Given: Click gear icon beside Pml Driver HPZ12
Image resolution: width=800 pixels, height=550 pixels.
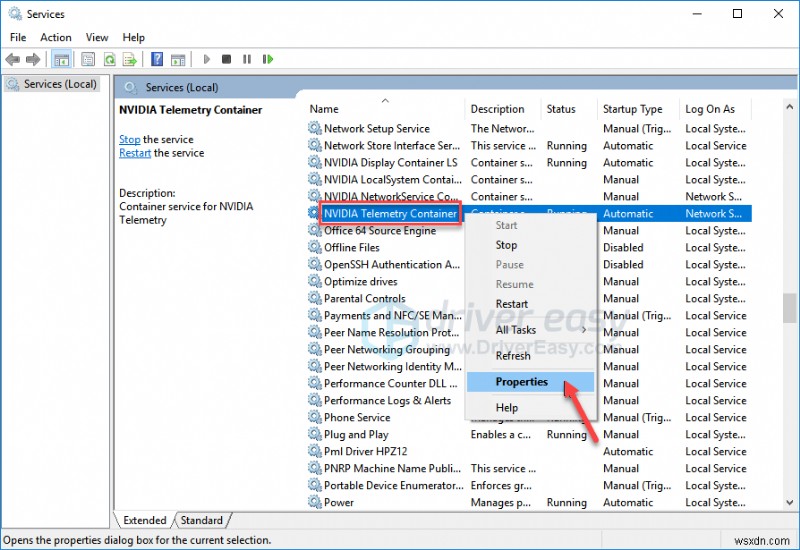Looking at the screenshot, I should (315, 451).
